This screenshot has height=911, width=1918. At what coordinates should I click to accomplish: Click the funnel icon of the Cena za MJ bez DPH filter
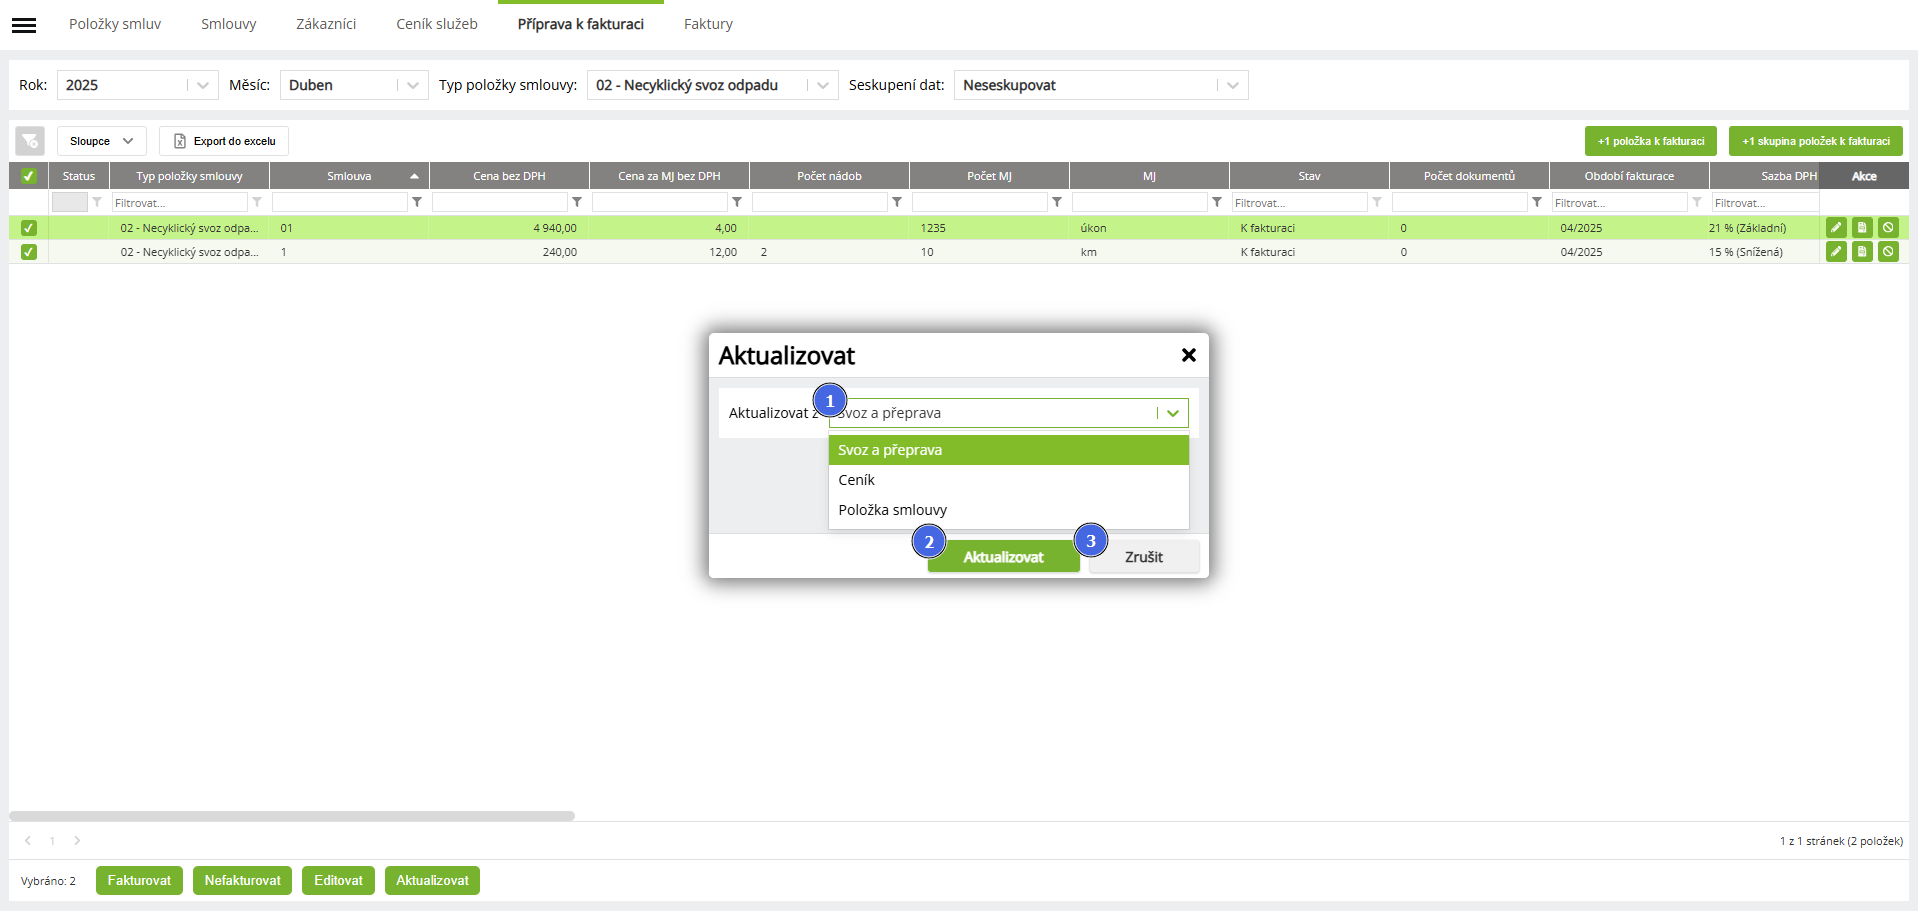coord(737,202)
